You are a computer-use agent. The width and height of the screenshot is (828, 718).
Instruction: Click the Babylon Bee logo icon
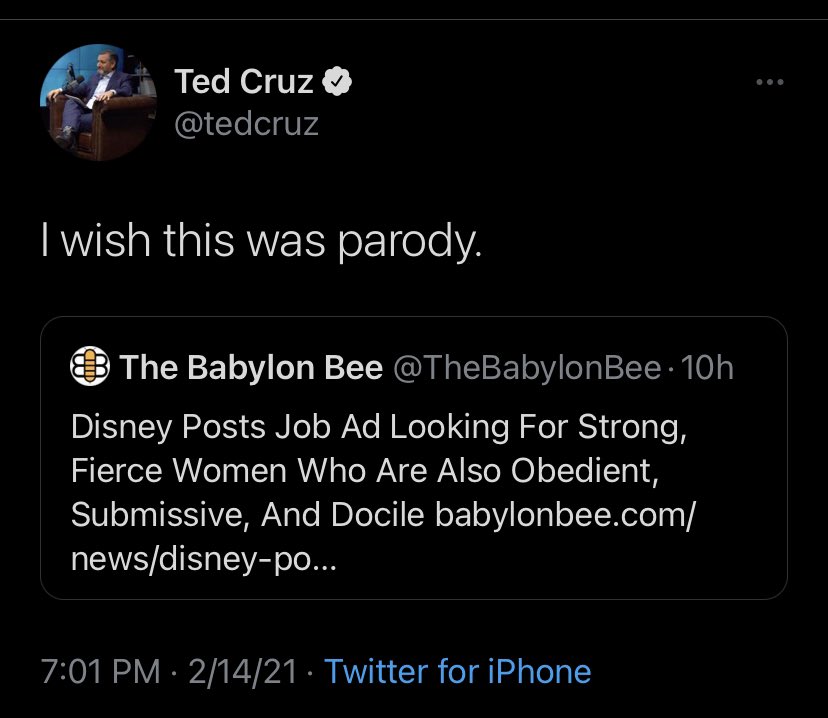(90, 368)
